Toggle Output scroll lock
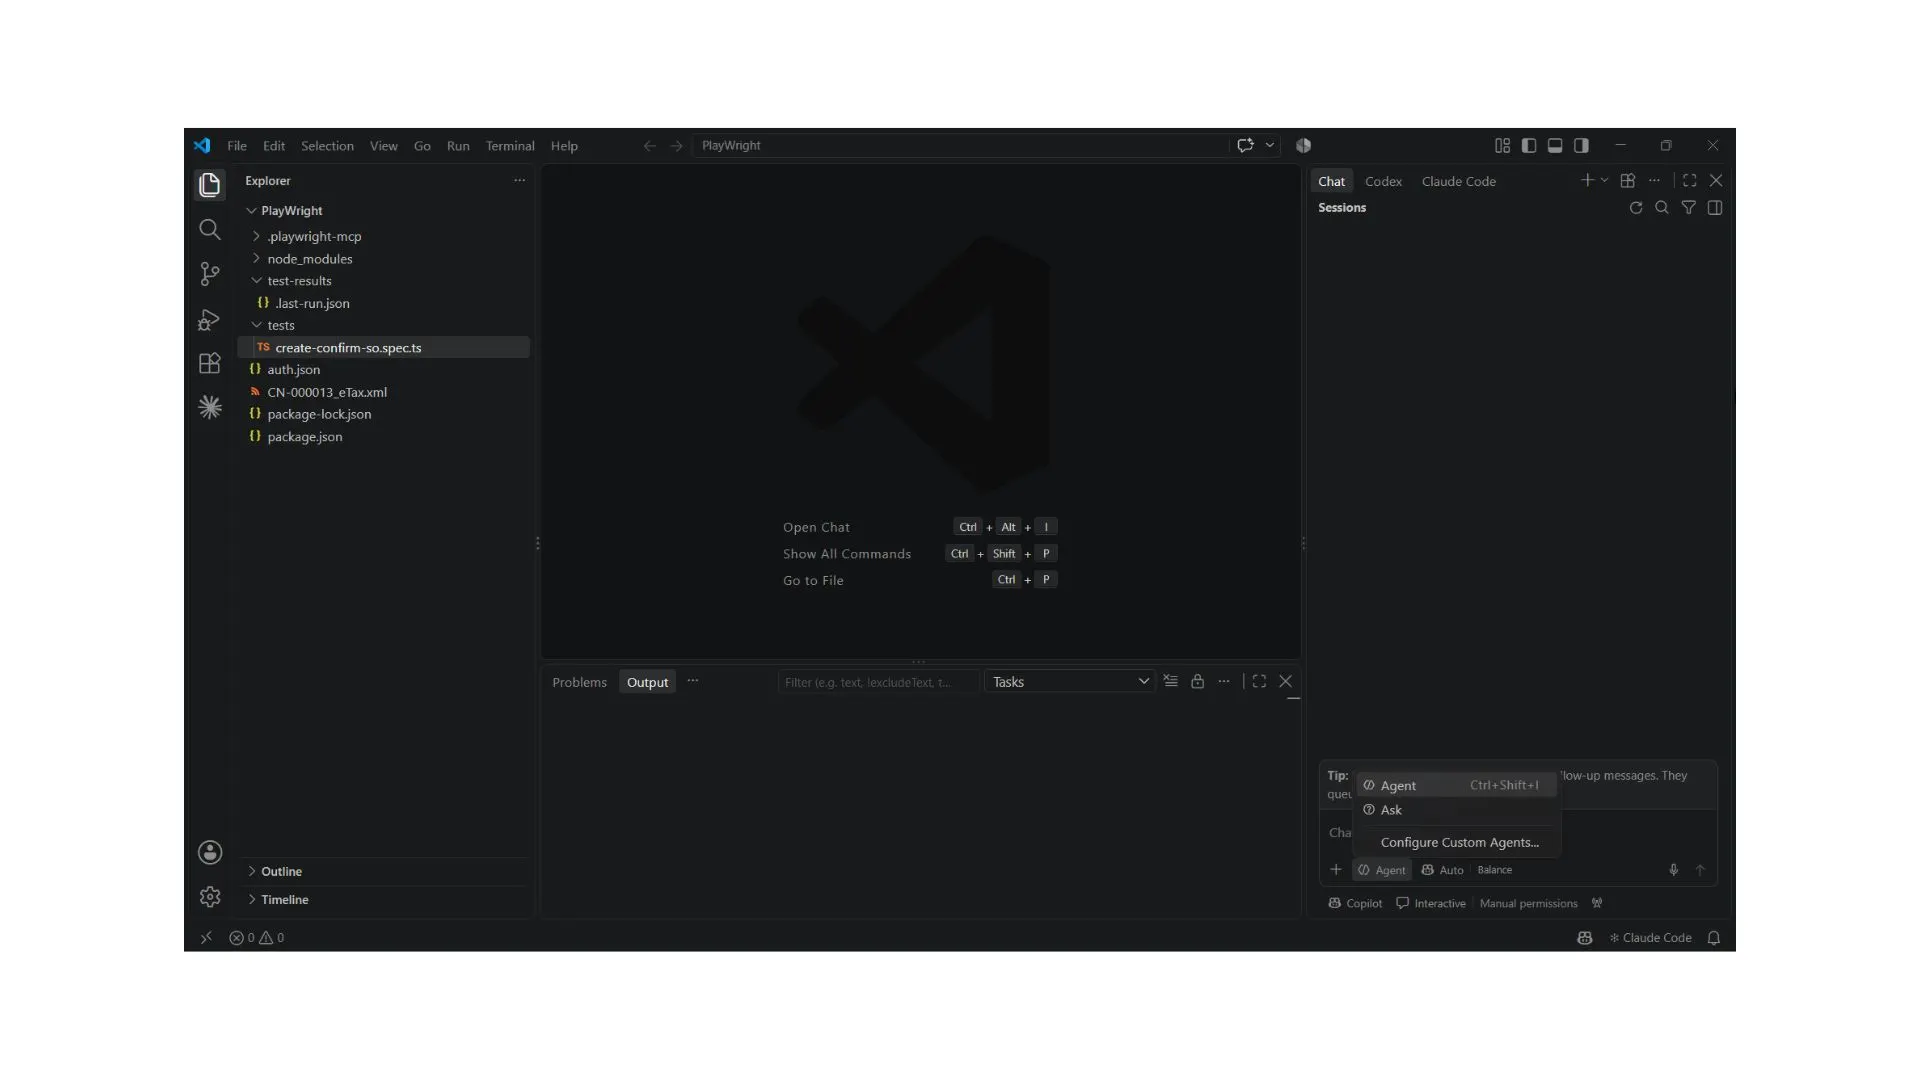This screenshot has height=1080, width=1920. coord(1197,681)
